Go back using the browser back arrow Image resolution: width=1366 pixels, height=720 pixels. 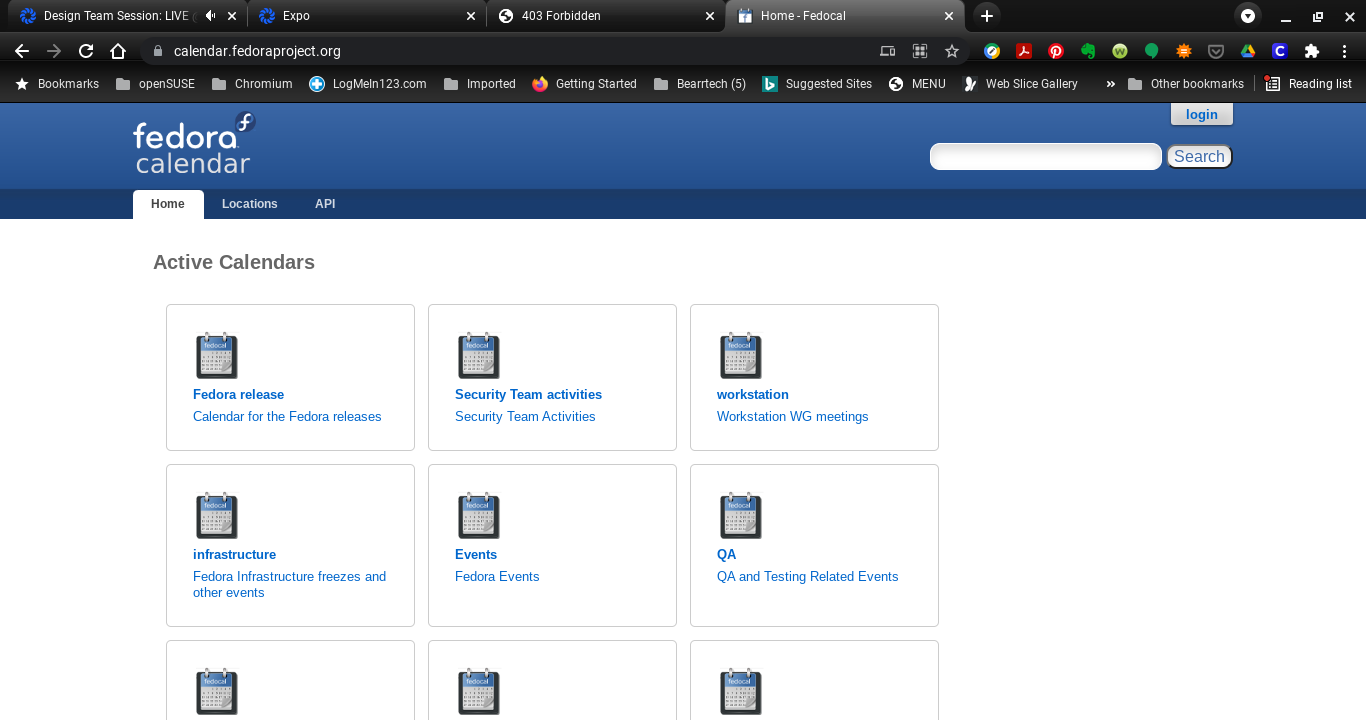coord(22,51)
